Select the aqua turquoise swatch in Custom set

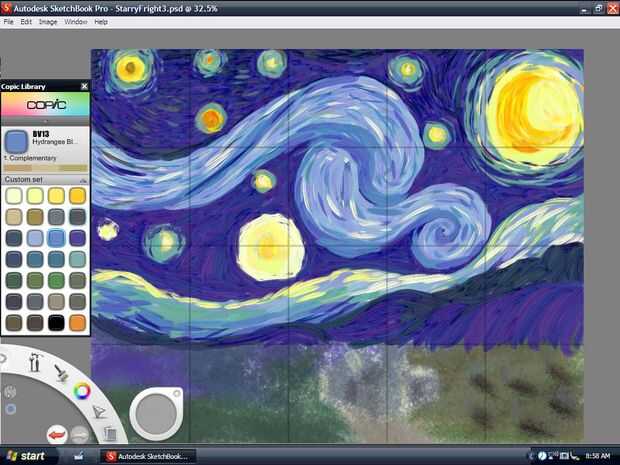78,259
